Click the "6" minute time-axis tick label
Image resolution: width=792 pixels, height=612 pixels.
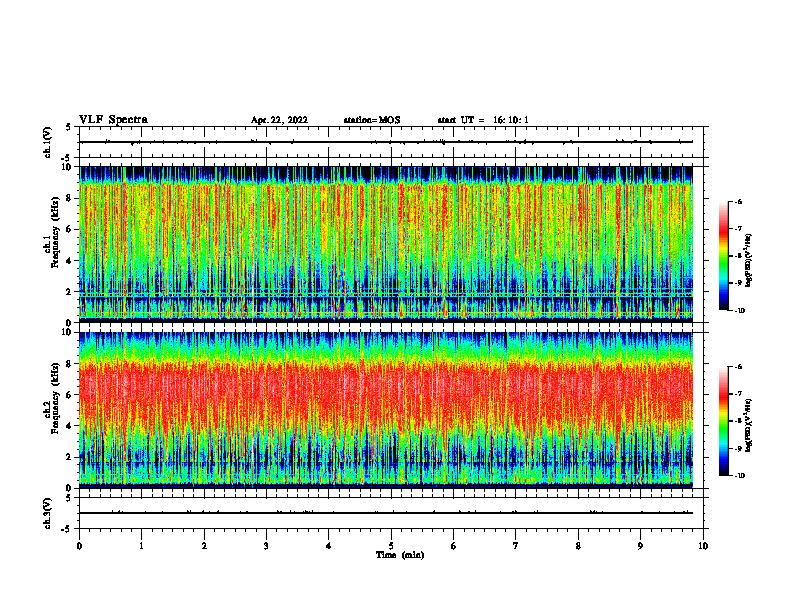click(454, 546)
